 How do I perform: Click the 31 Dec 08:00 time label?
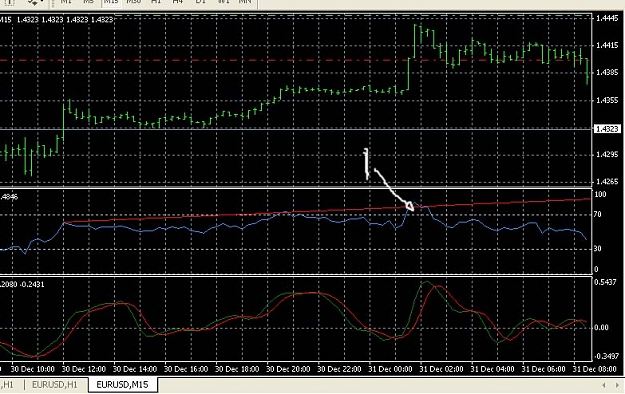(594, 369)
